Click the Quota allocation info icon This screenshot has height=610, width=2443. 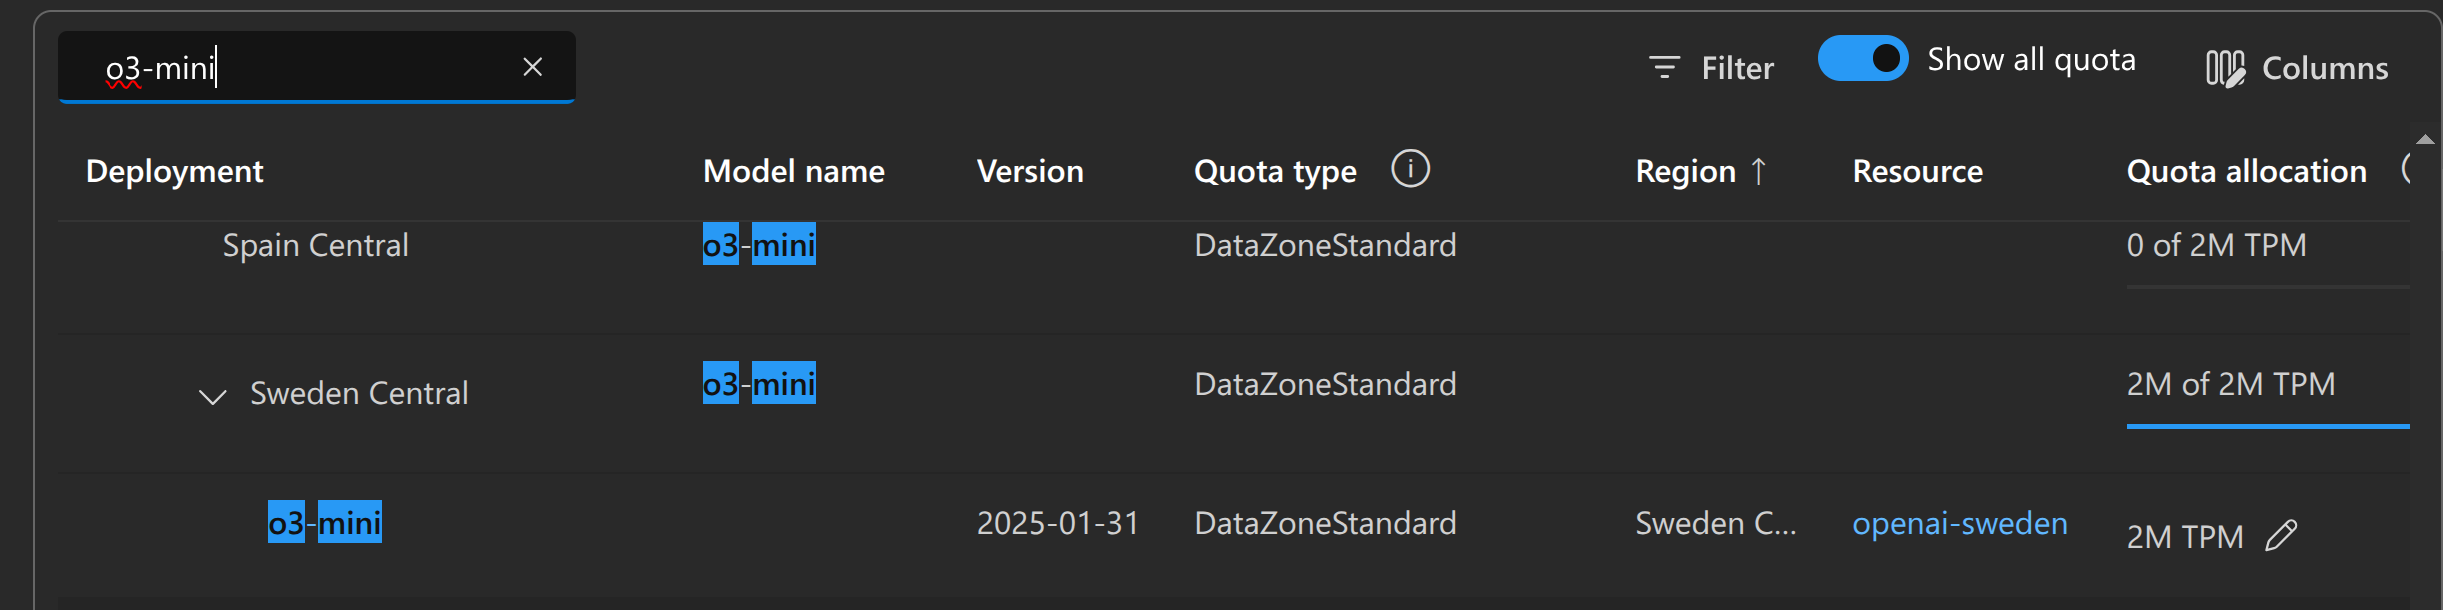2406,169
